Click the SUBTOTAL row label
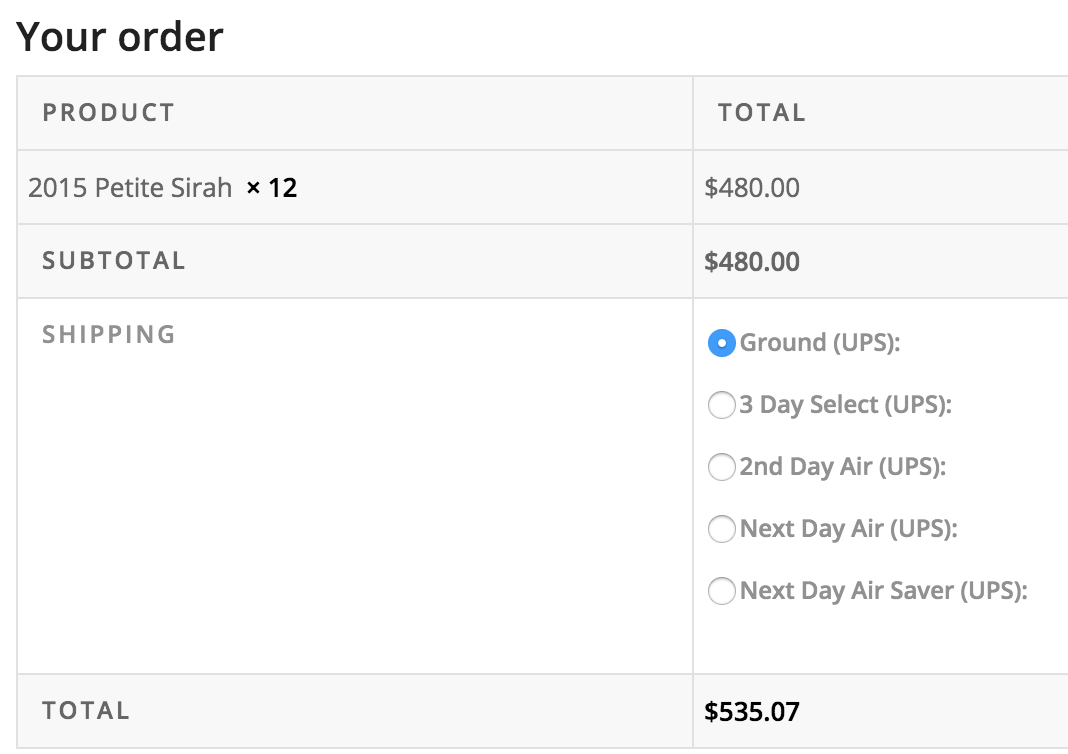Viewport: 1068px width, 754px height. [114, 261]
